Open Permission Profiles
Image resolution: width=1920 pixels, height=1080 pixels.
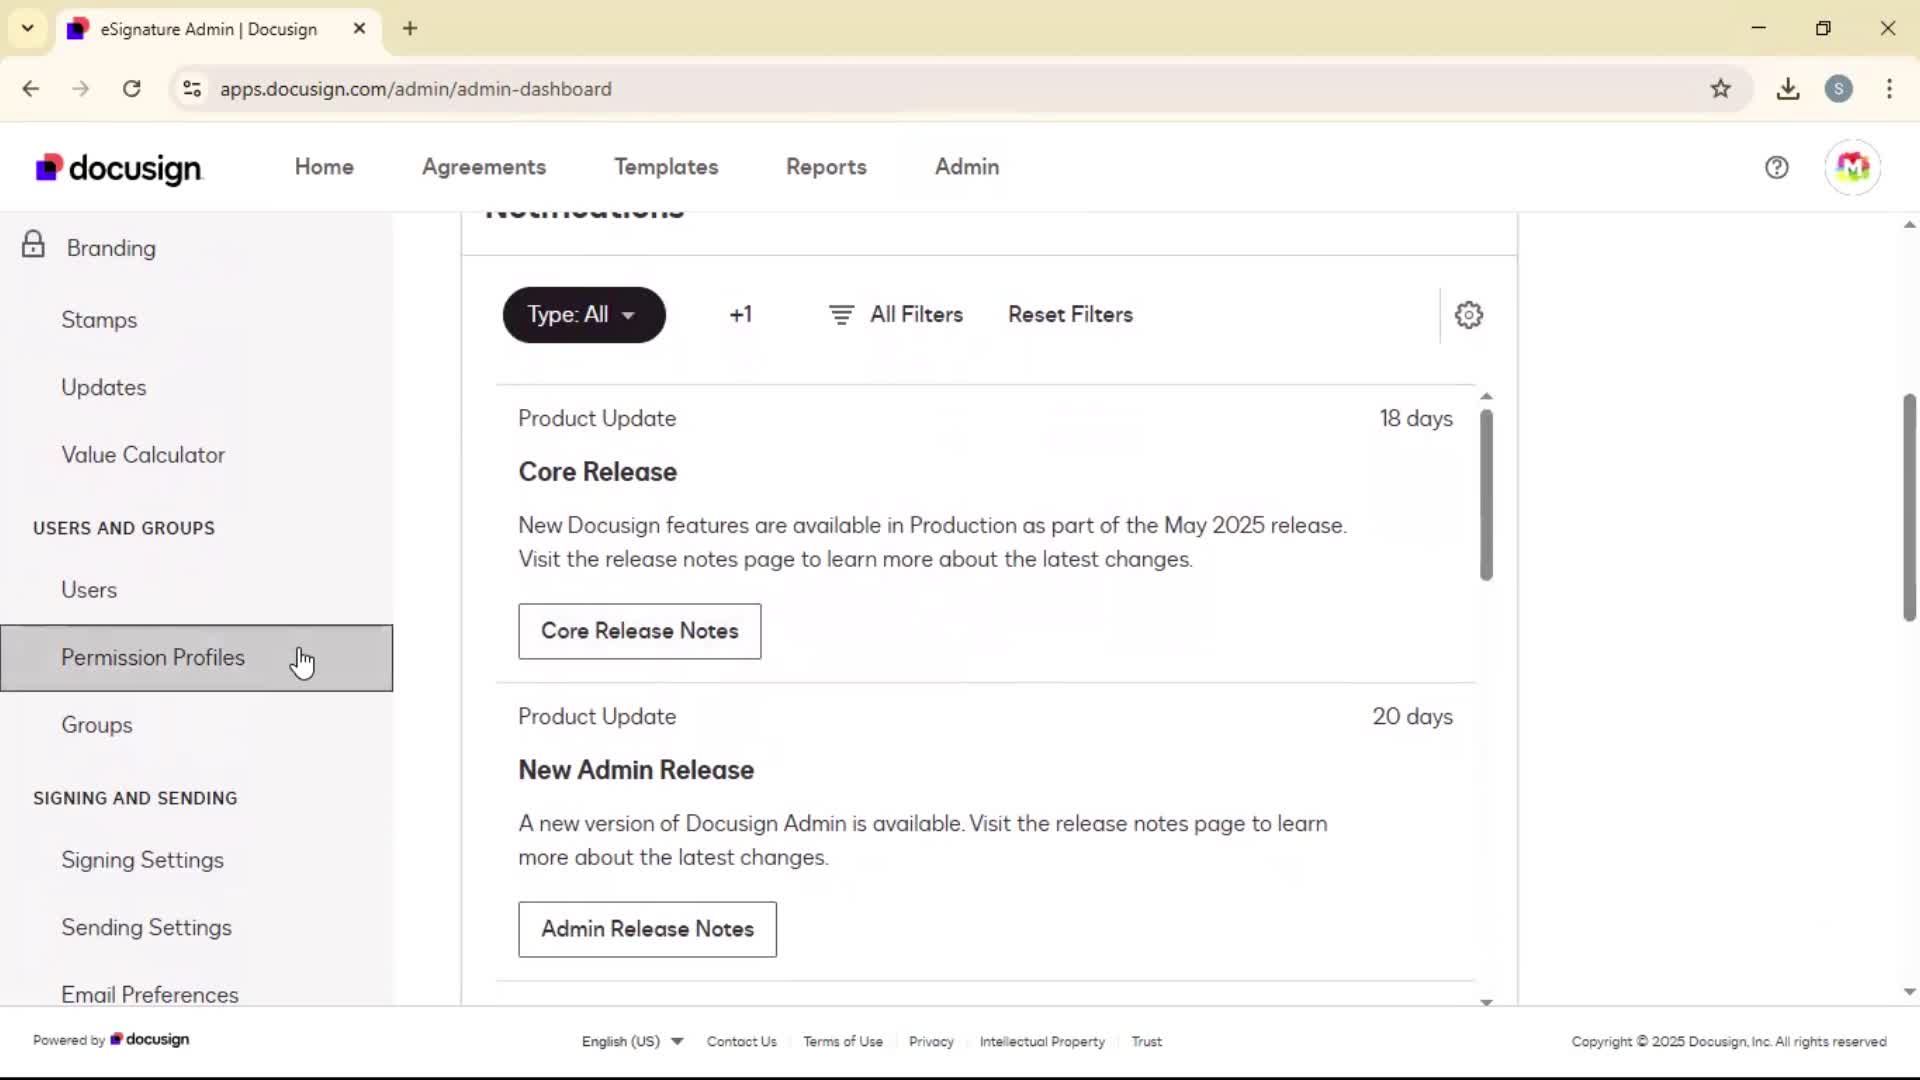tap(196, 658)
